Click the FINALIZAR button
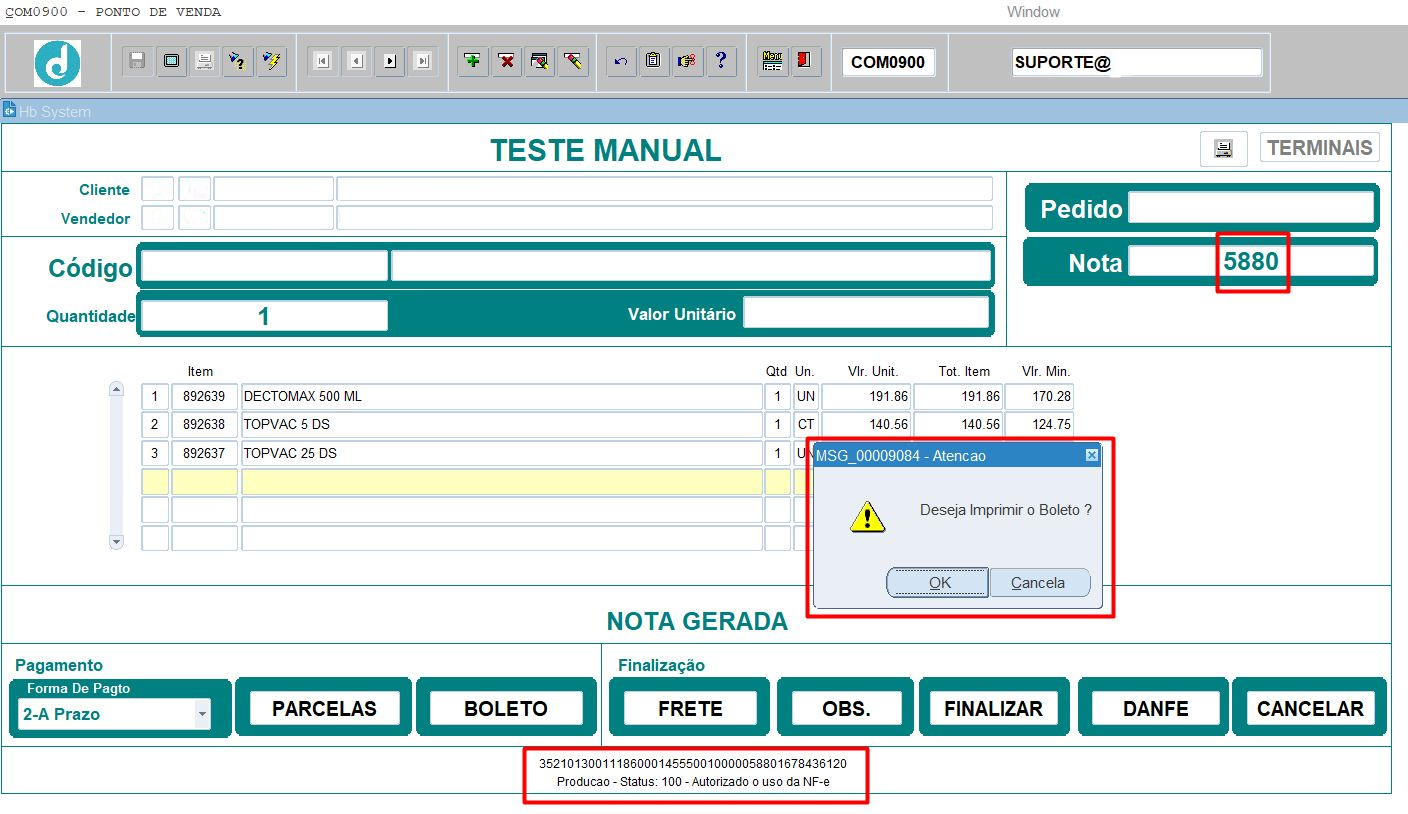The image size is (1408, 814). click(994, 709)
